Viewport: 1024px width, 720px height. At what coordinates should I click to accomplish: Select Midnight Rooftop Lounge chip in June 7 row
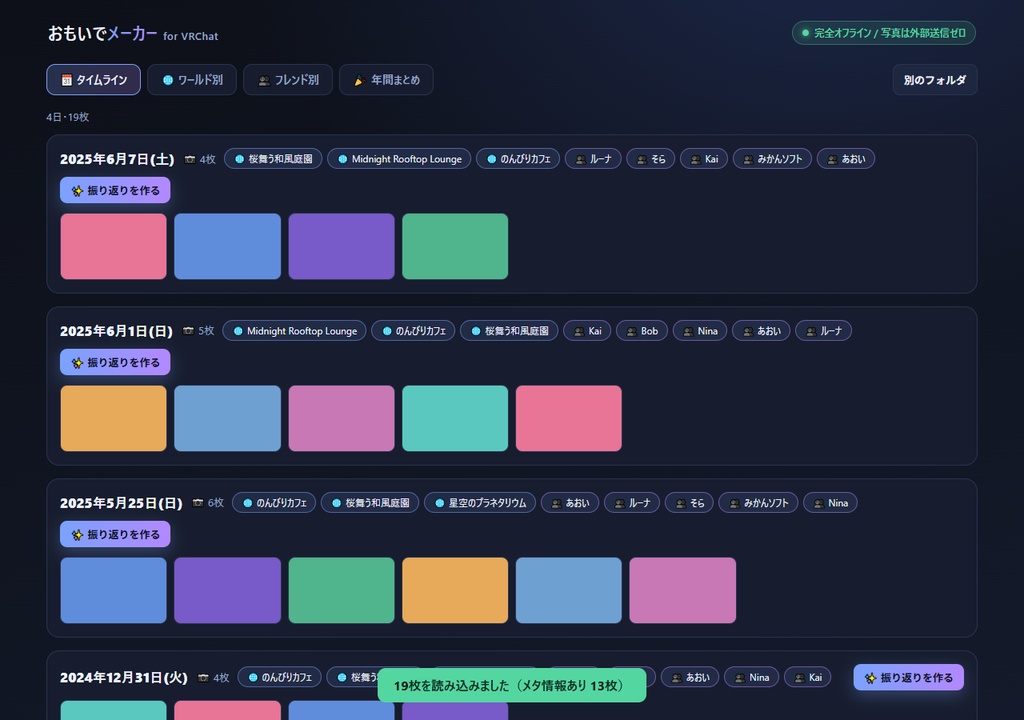tap(399, 159)
